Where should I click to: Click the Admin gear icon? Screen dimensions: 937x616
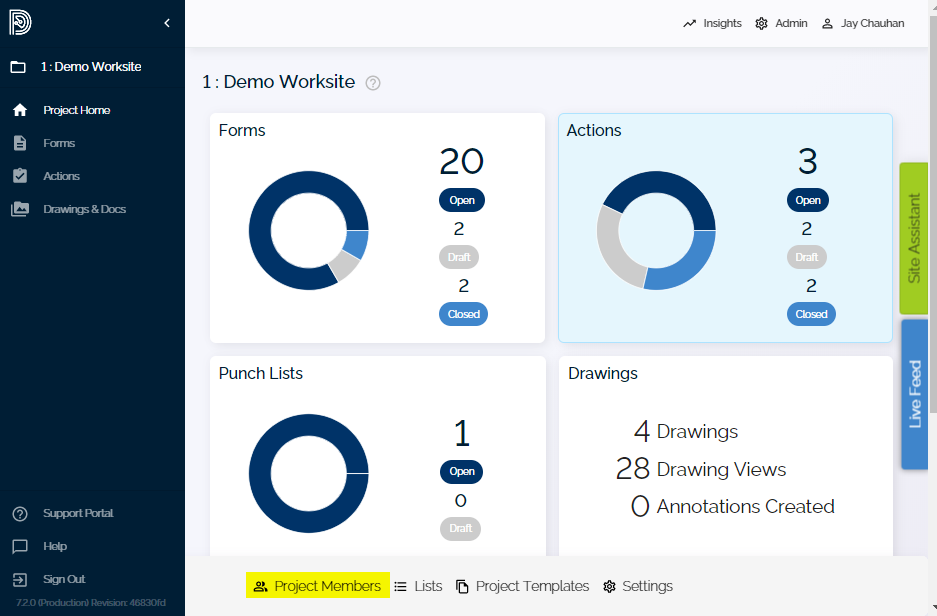coord(762,23)
